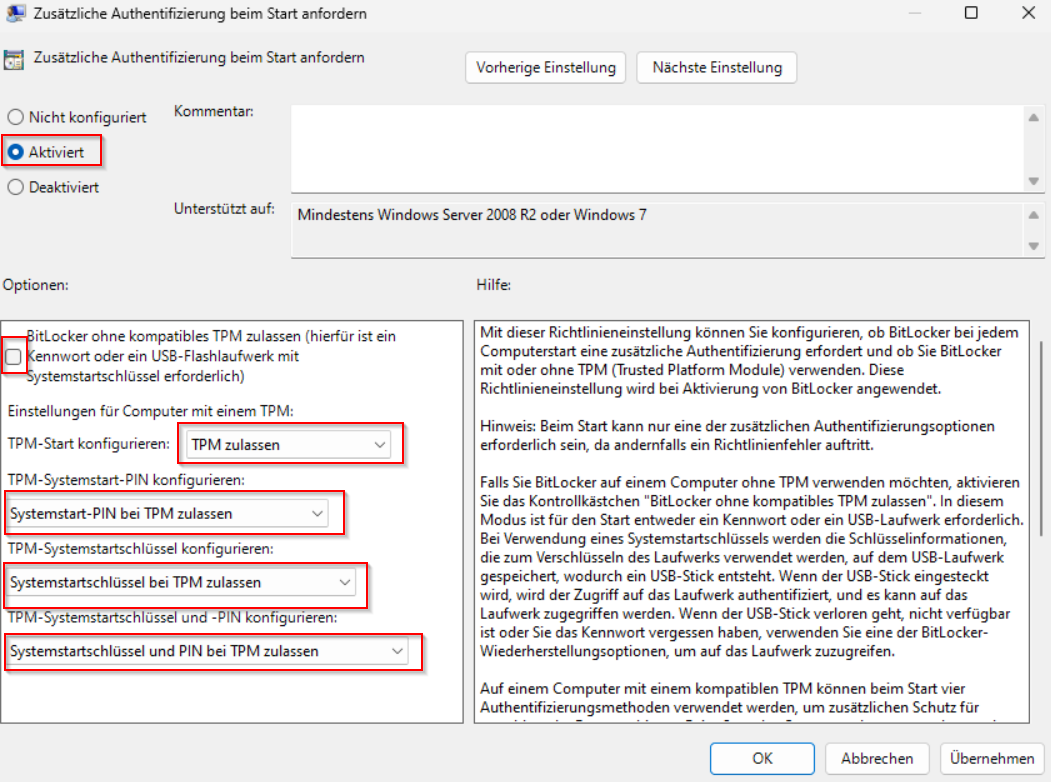Image resolution: width=1051 pixels, height=782 pixels.
Task: Click the help paragraph starting 'Falls Sie BitLocker'
Action: pos(752,567)
